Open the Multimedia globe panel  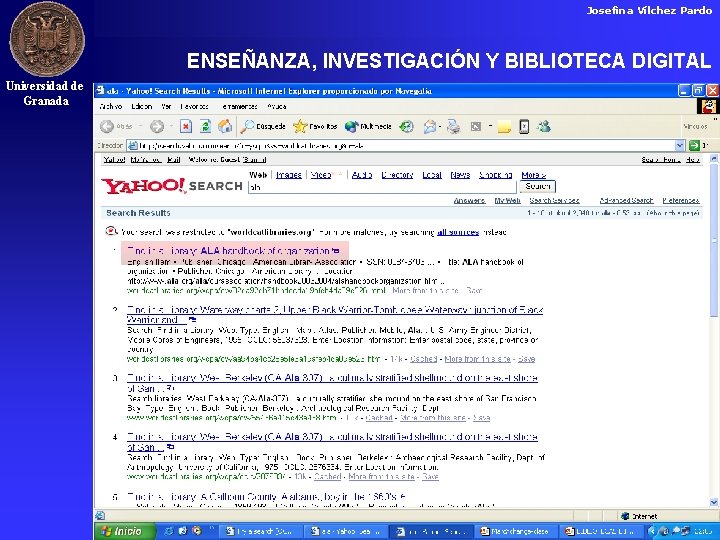(x=368, y=126)
